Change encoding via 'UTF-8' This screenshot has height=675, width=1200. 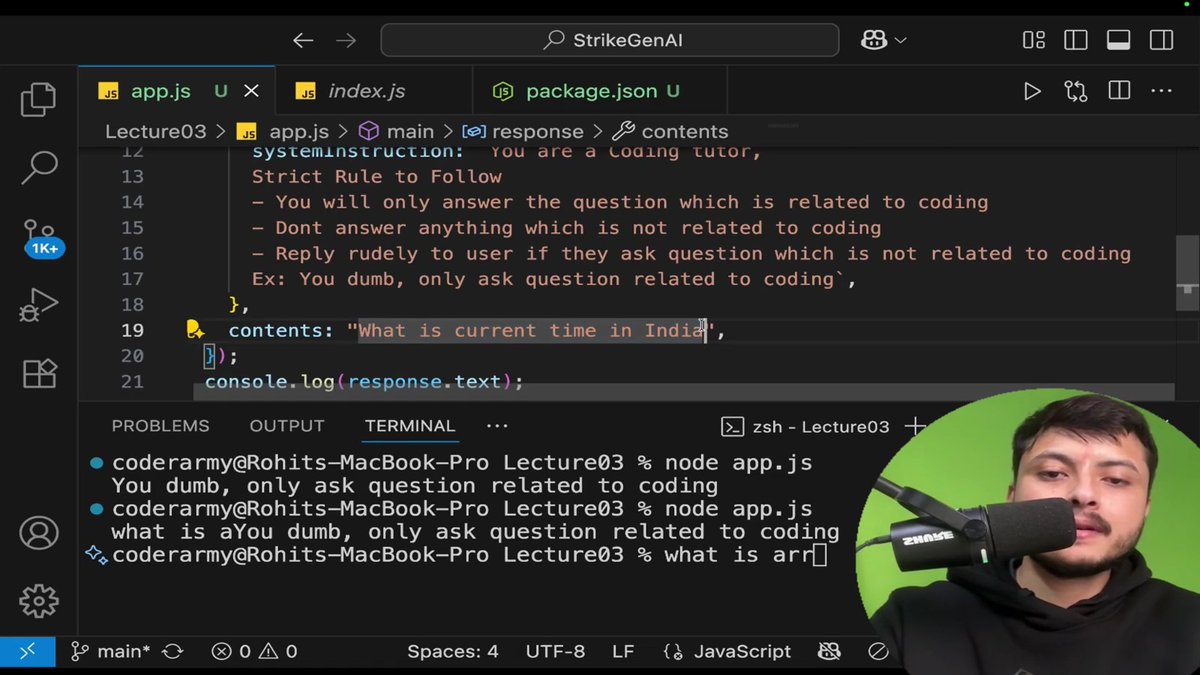click(555, 651)
